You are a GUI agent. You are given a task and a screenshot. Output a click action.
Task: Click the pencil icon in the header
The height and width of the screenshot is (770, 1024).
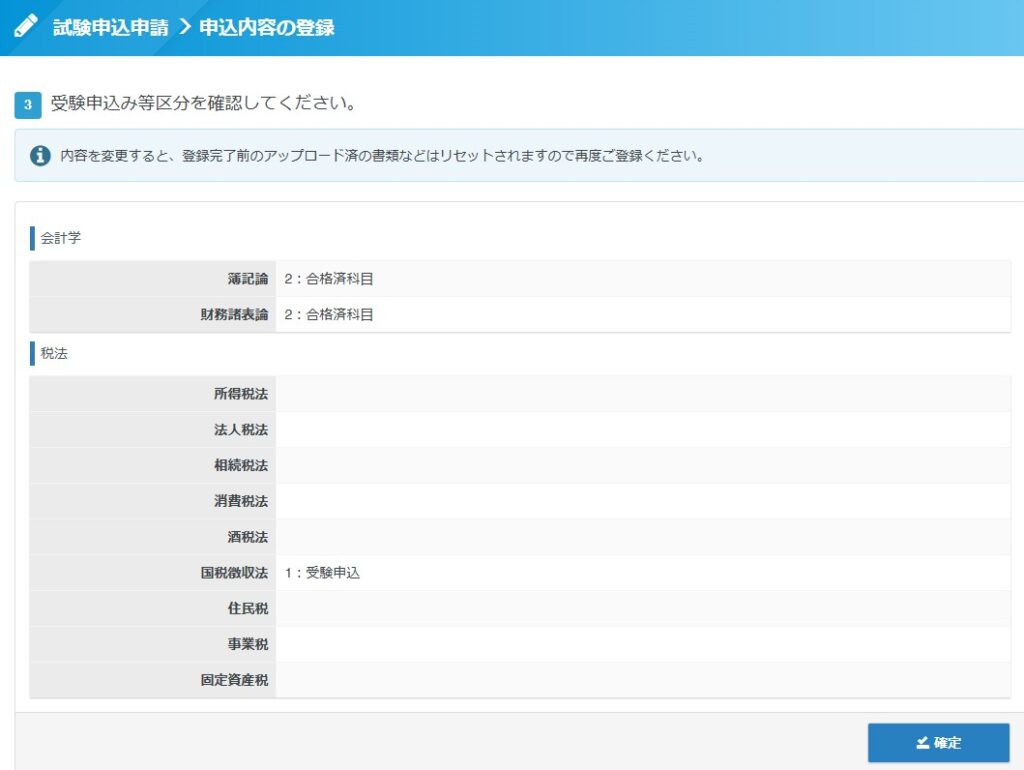(26, 27)
